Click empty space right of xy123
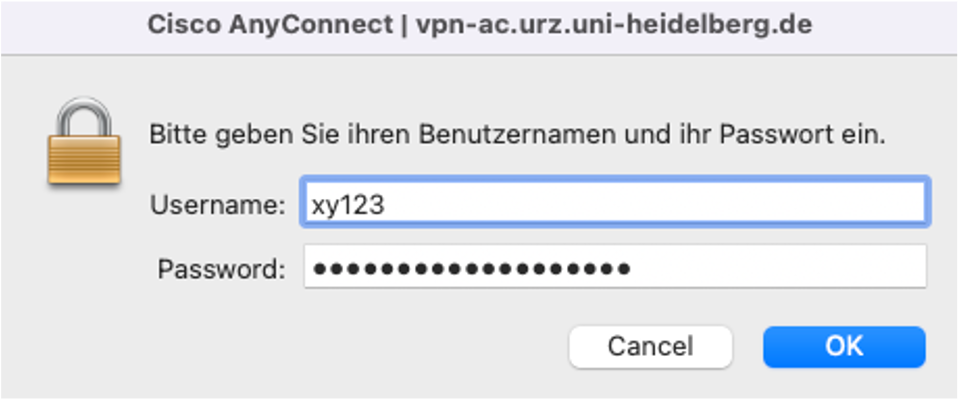Image resolution: width=958 pixels, height=400 pixels. click(x=654, y=202)
